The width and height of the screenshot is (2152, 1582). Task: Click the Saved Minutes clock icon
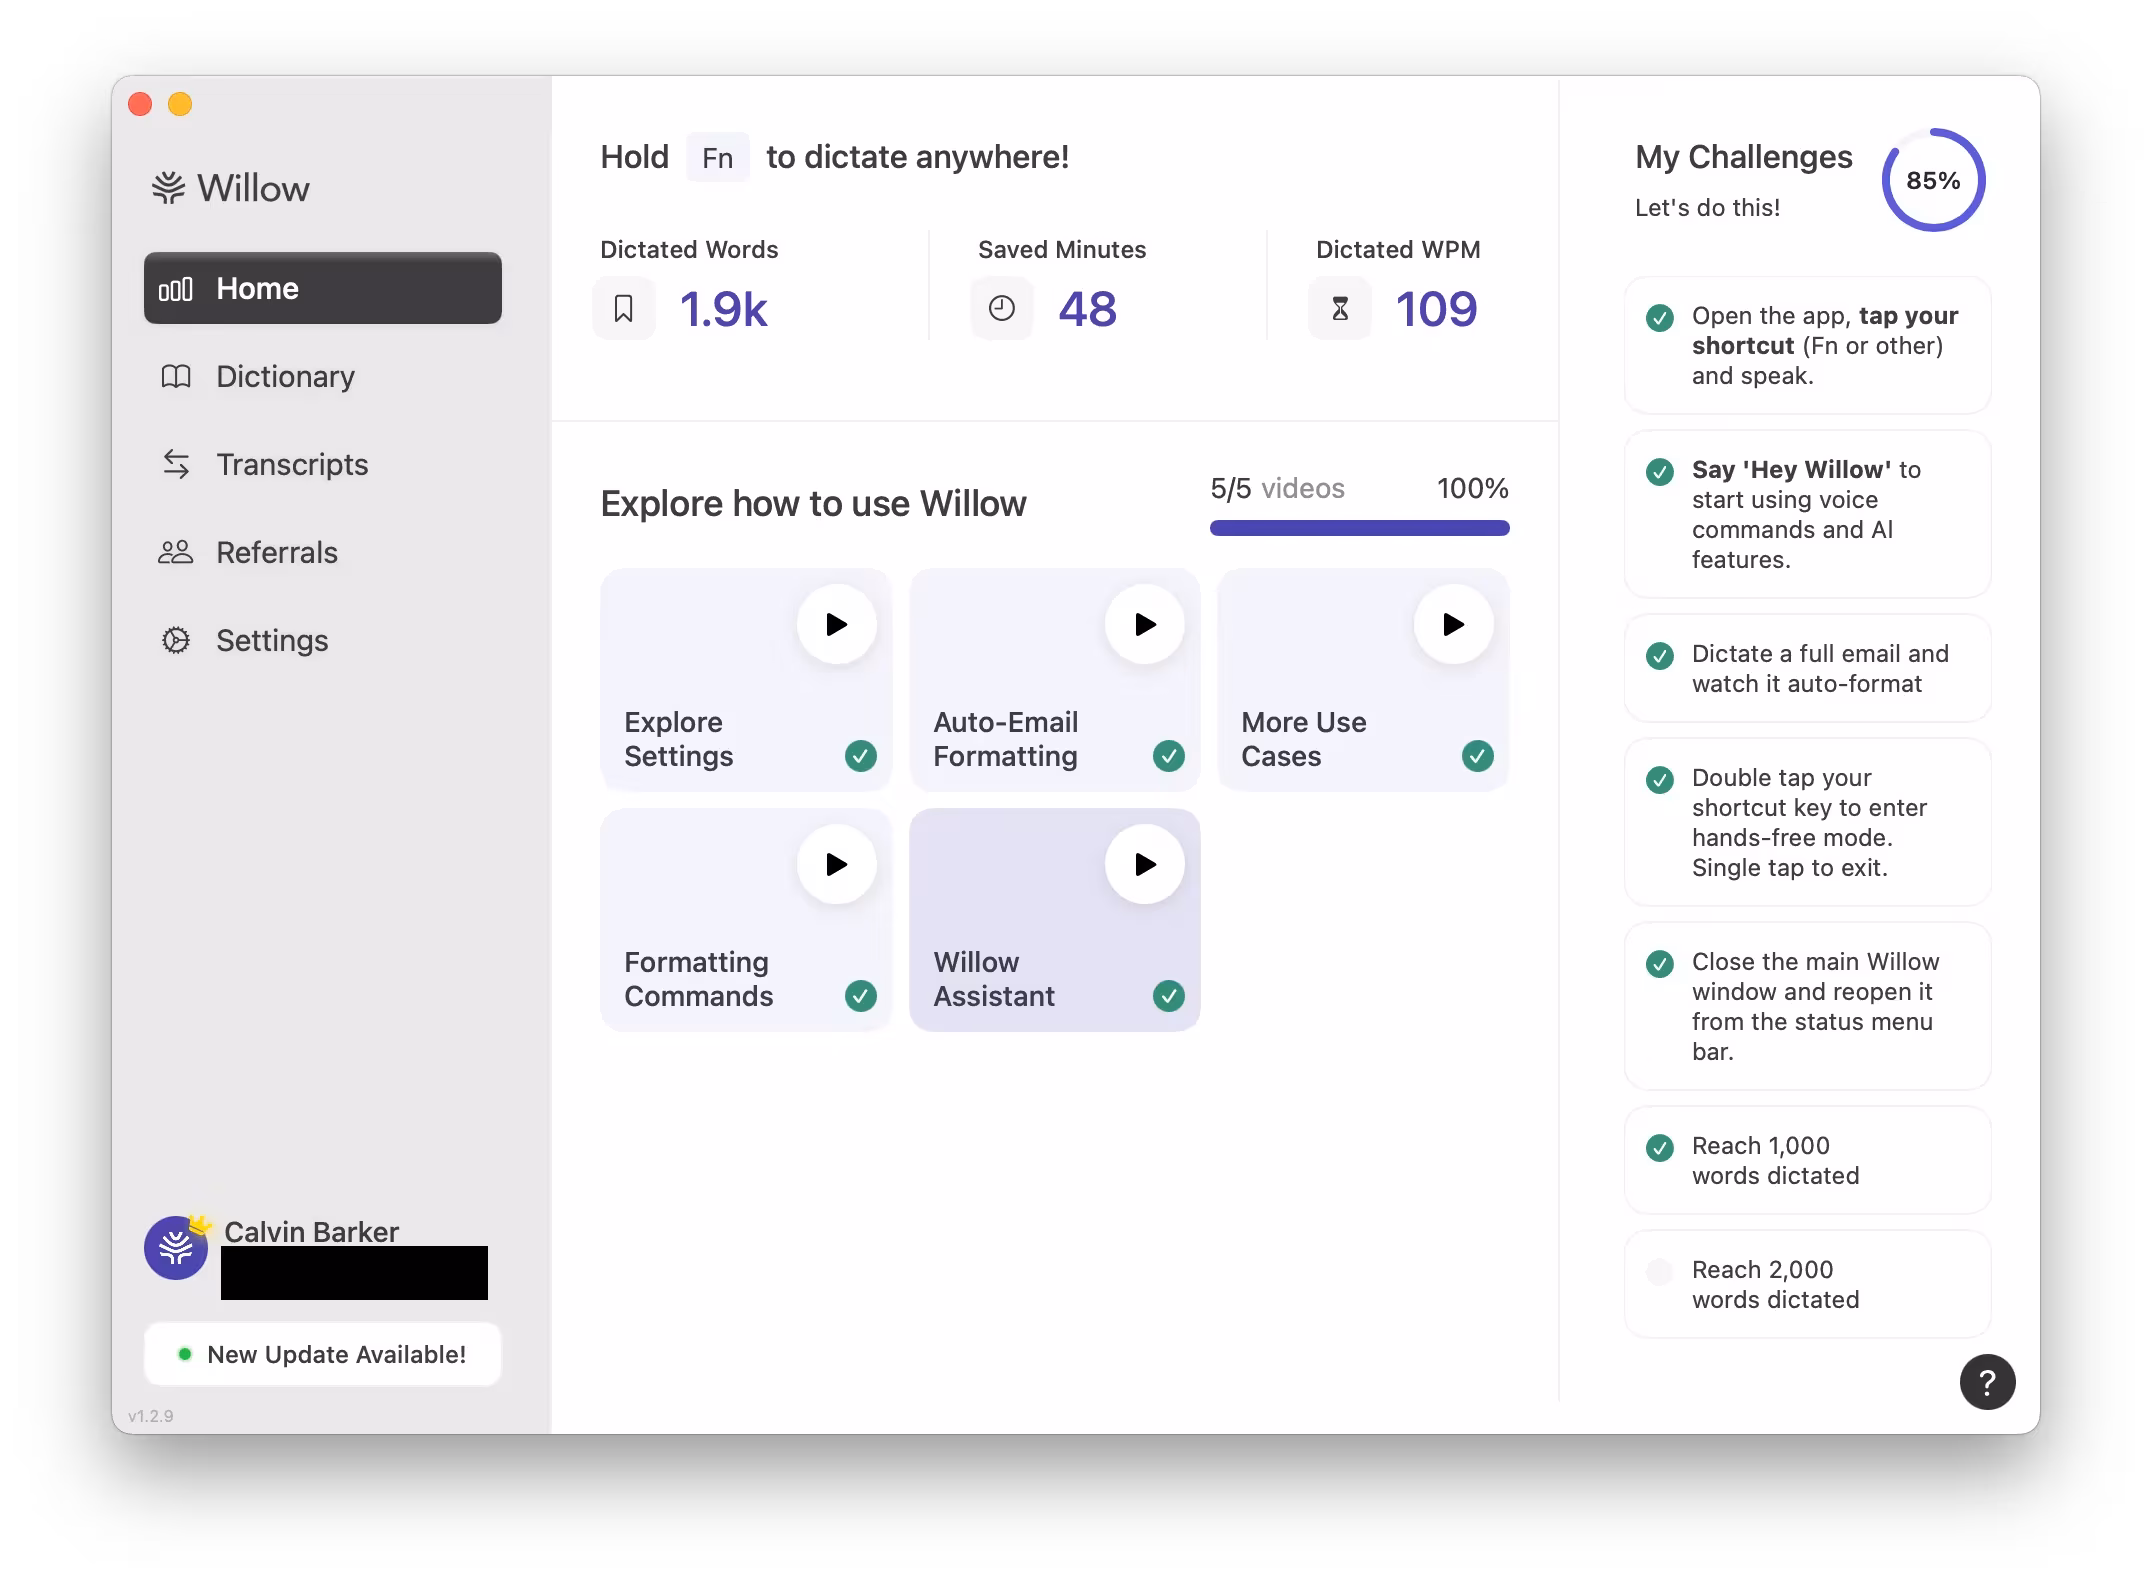pyautogui.click(x=1001, y=309)
